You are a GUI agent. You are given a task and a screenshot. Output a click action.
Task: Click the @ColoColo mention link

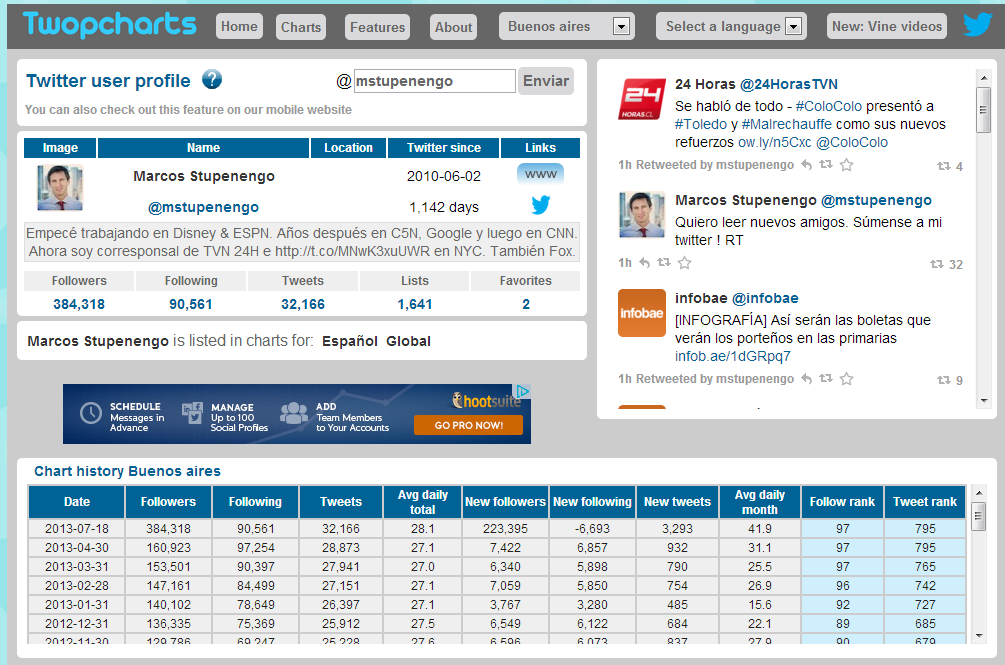point(852,142)
